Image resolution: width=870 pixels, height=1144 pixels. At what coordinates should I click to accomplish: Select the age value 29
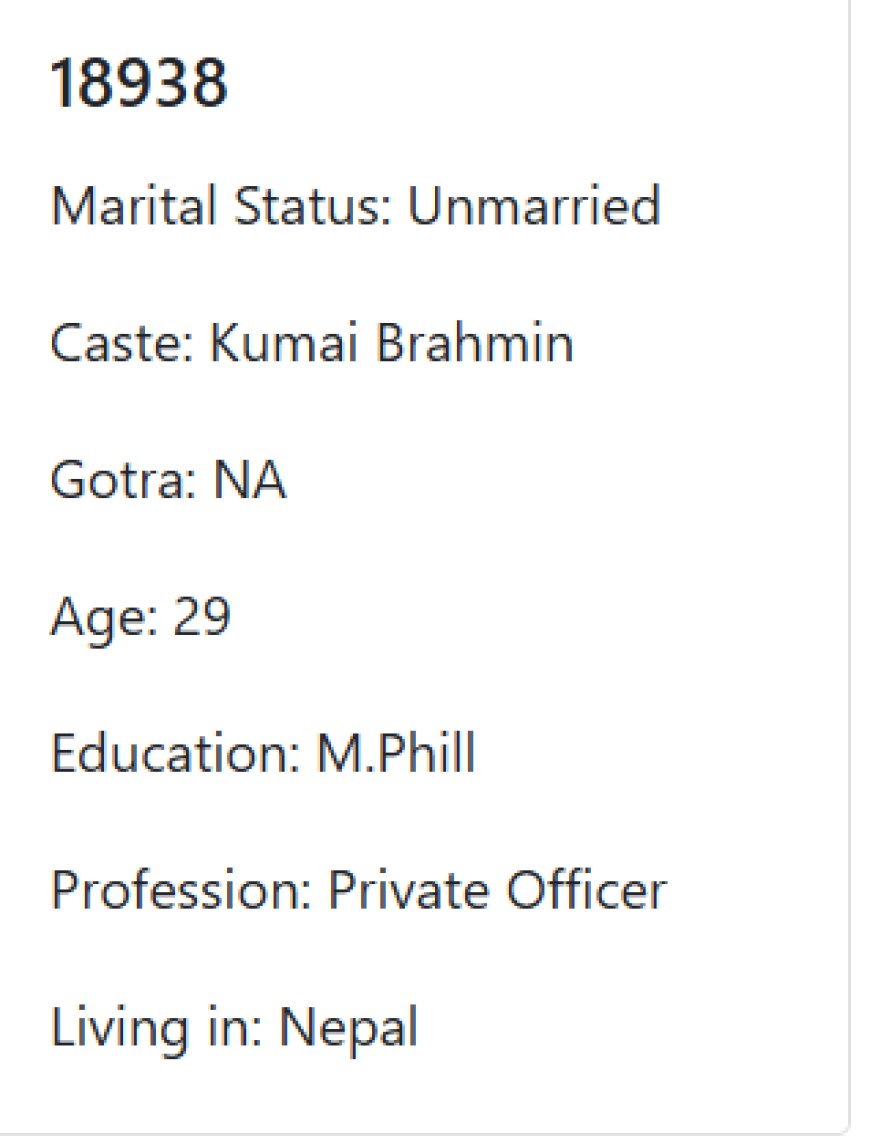201,617
